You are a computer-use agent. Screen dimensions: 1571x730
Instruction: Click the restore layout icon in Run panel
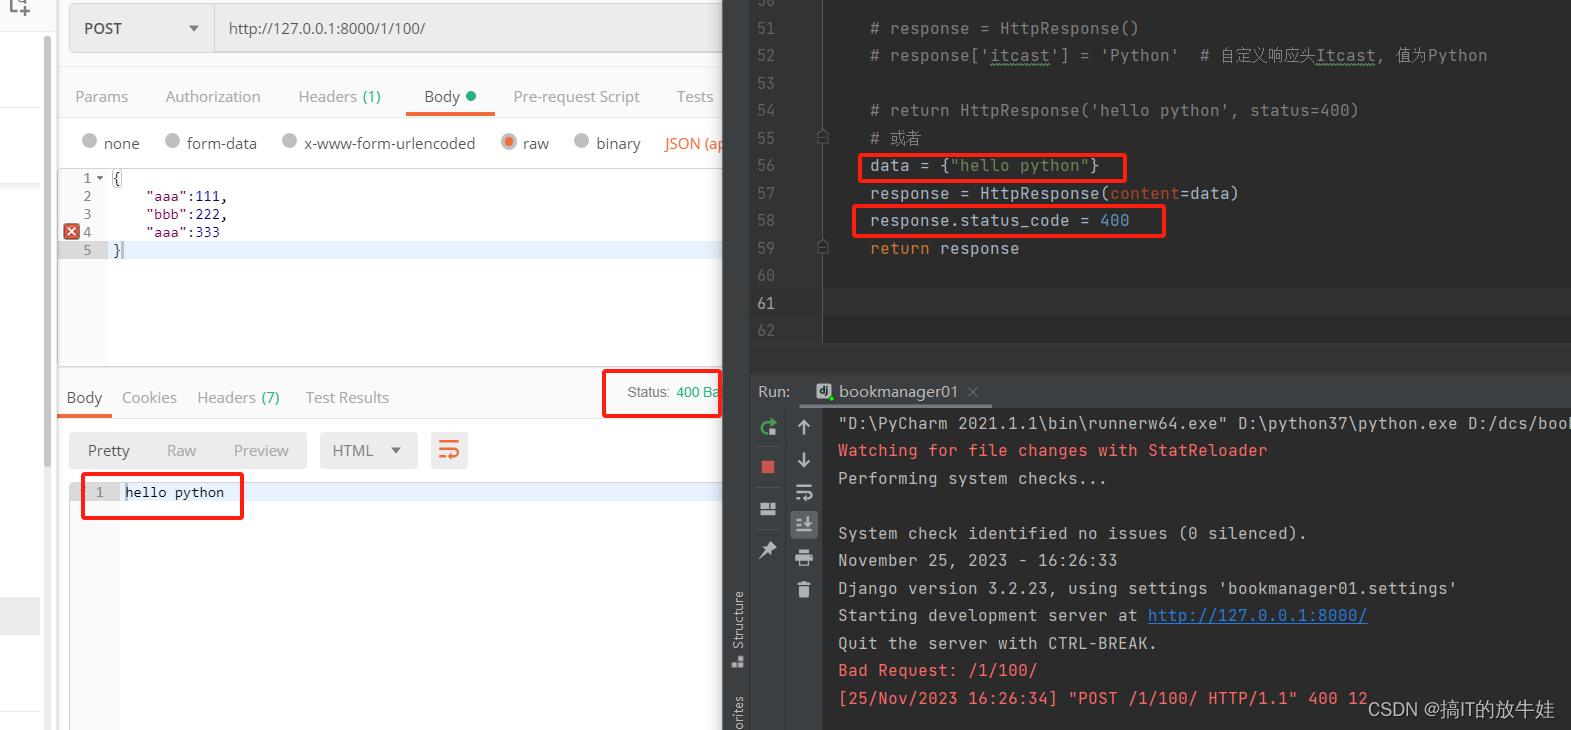click(768, 509)
